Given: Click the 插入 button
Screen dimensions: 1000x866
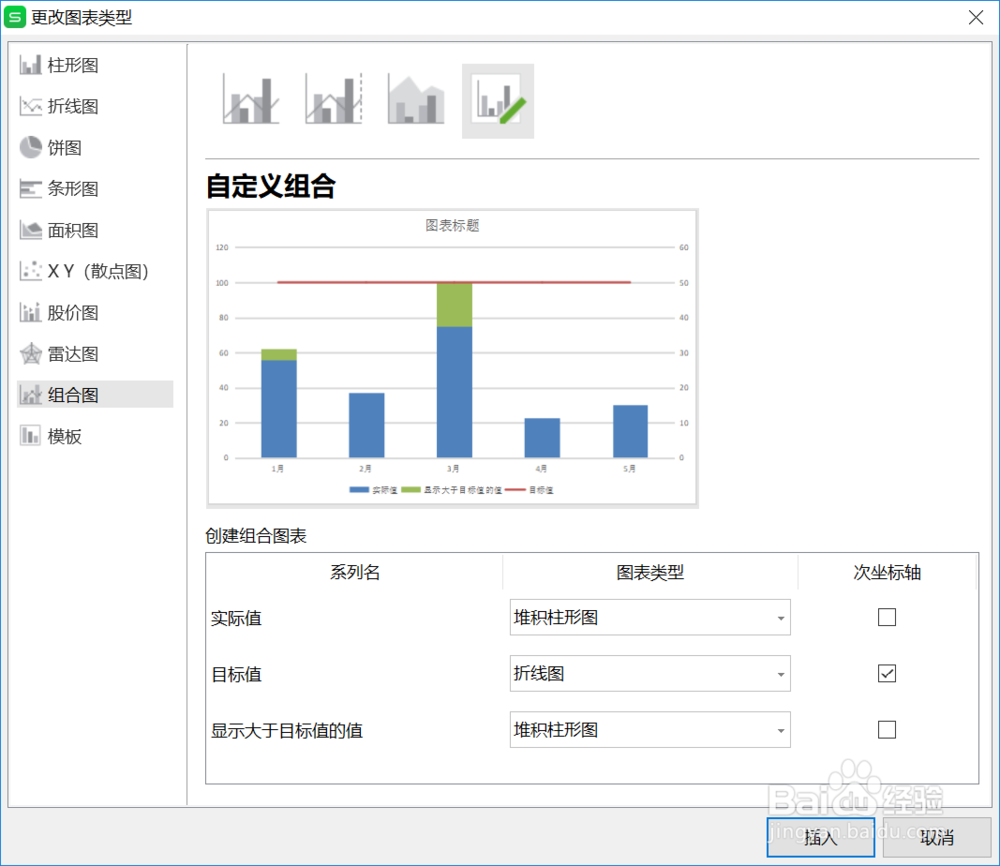Looking at the screenshot, I should click(820, 837).
